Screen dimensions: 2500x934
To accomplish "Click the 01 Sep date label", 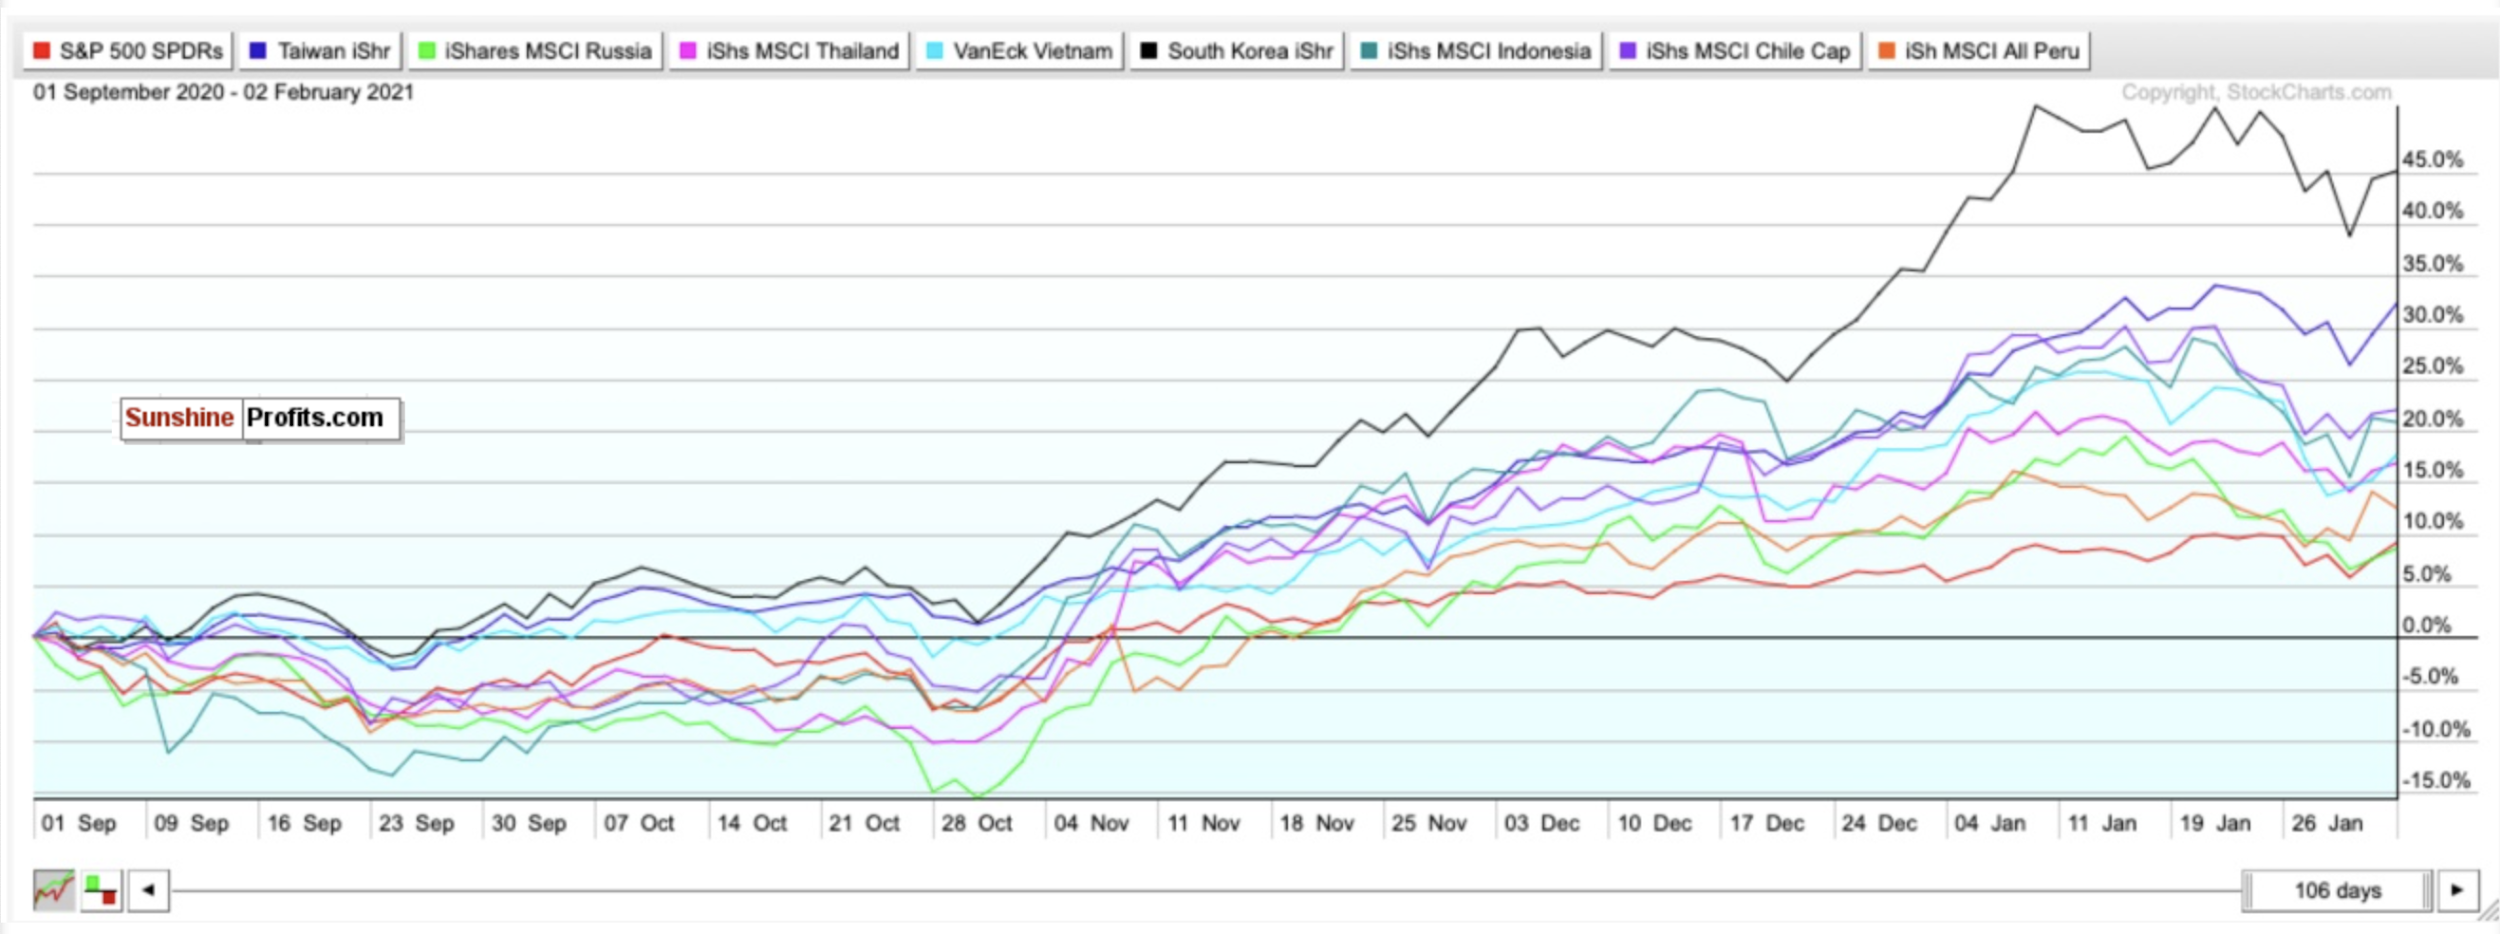I will [78, 823].
